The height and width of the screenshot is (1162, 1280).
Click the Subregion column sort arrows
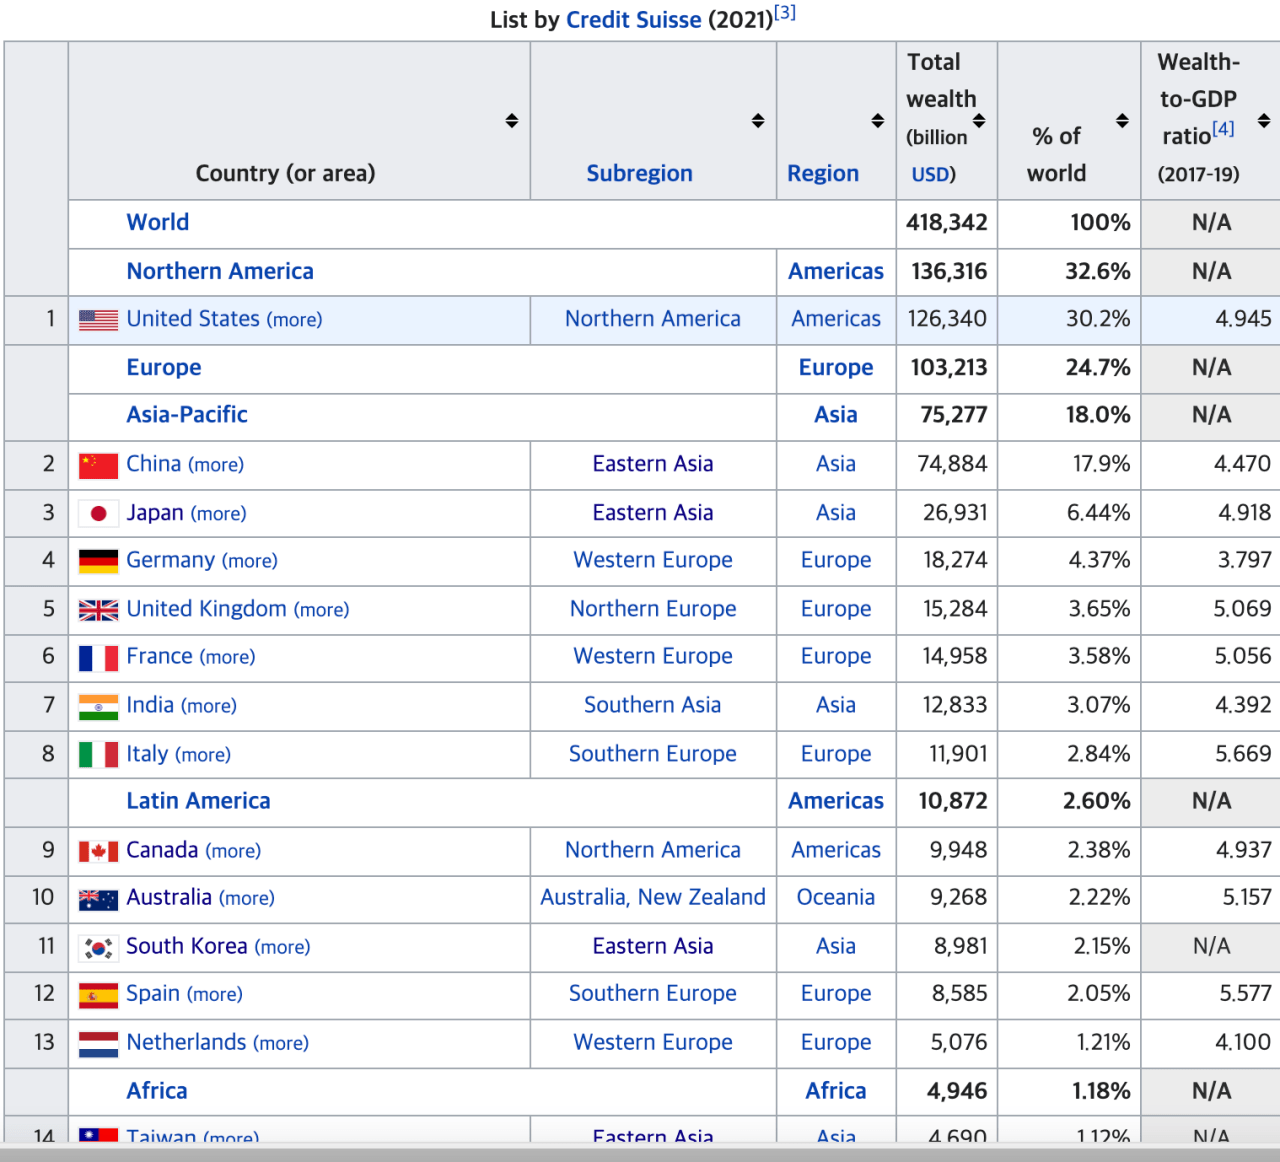[758, 121]
